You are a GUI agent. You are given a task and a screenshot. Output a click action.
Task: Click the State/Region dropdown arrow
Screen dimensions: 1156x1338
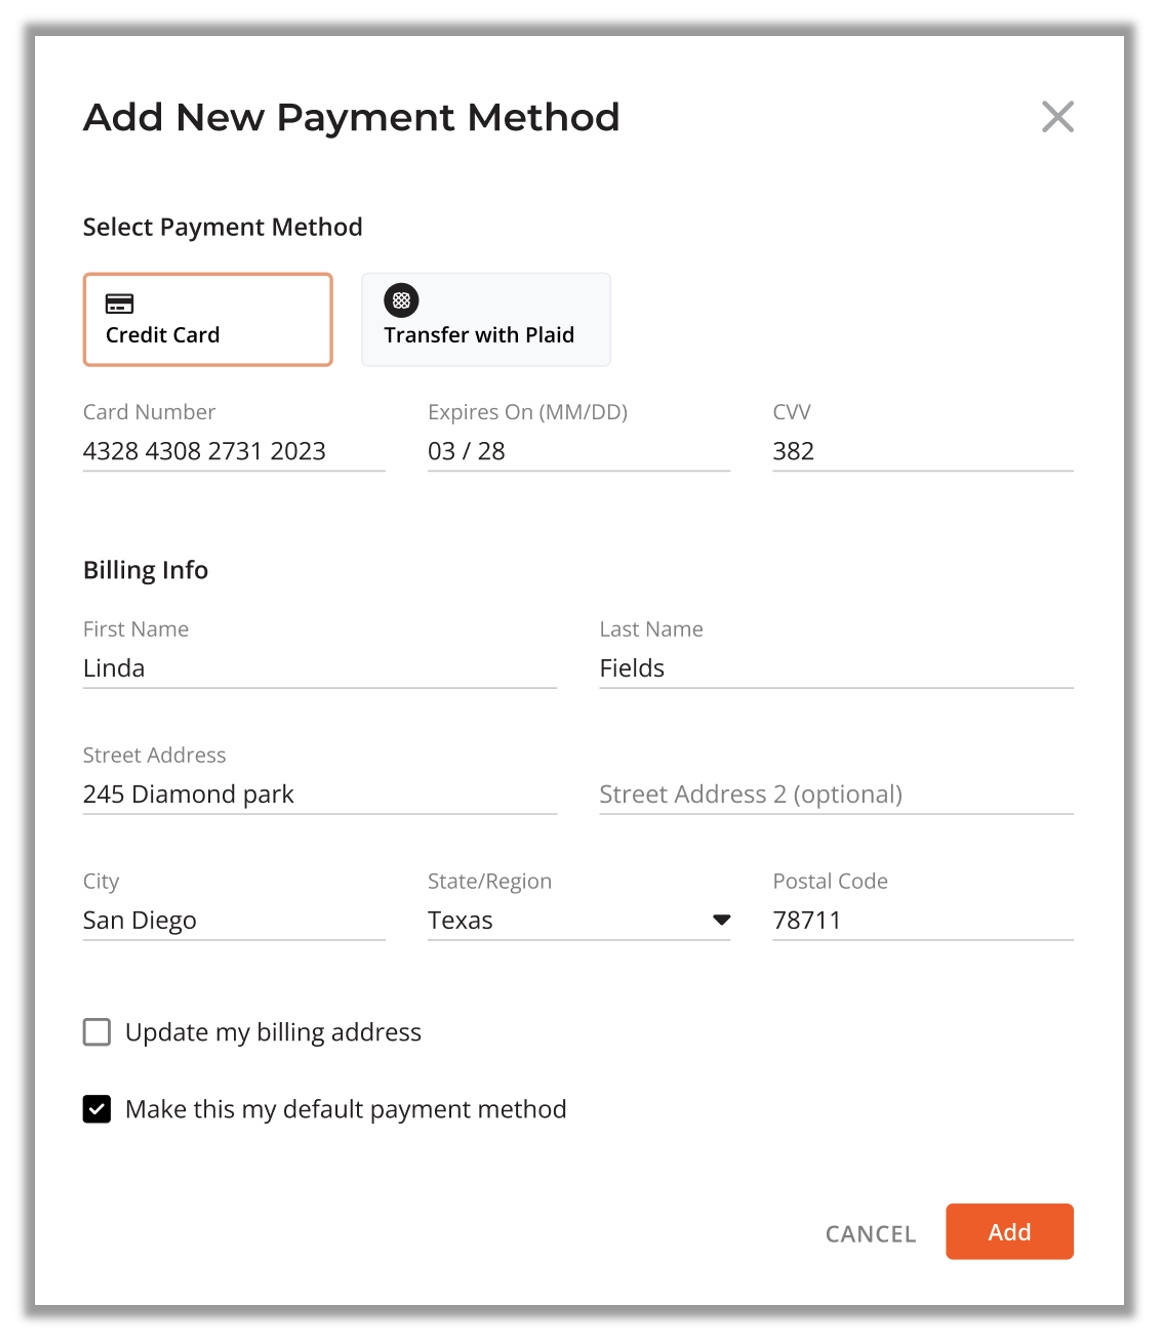click(721, 920)
